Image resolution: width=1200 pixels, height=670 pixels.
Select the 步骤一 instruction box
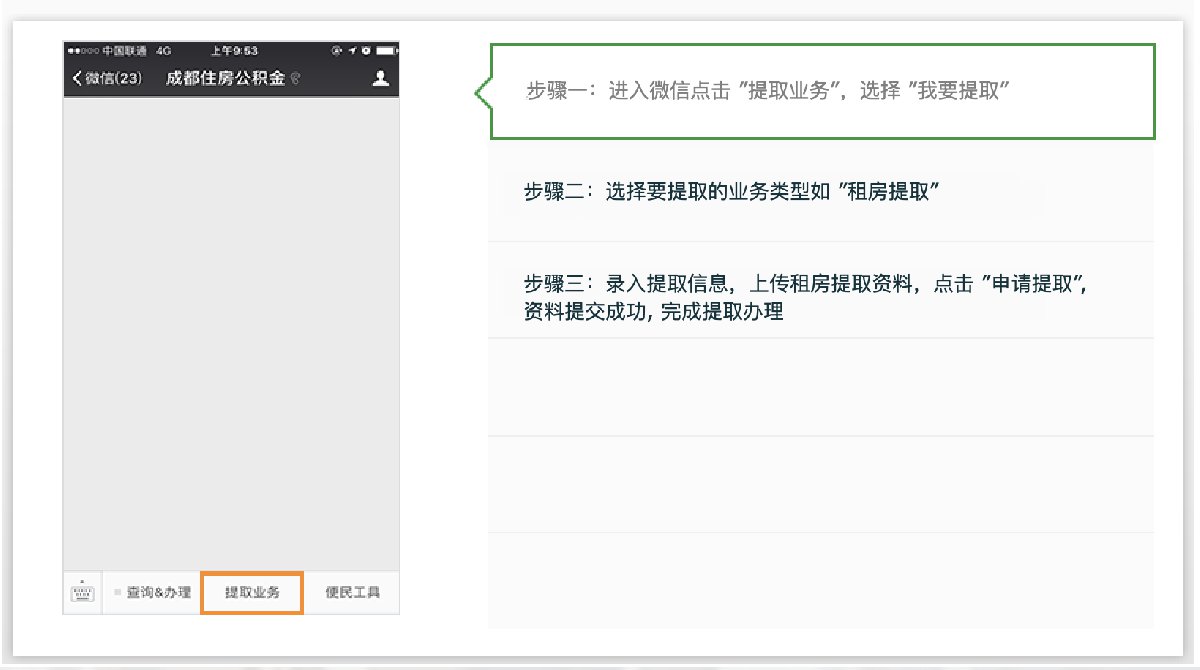click(820, 91)
